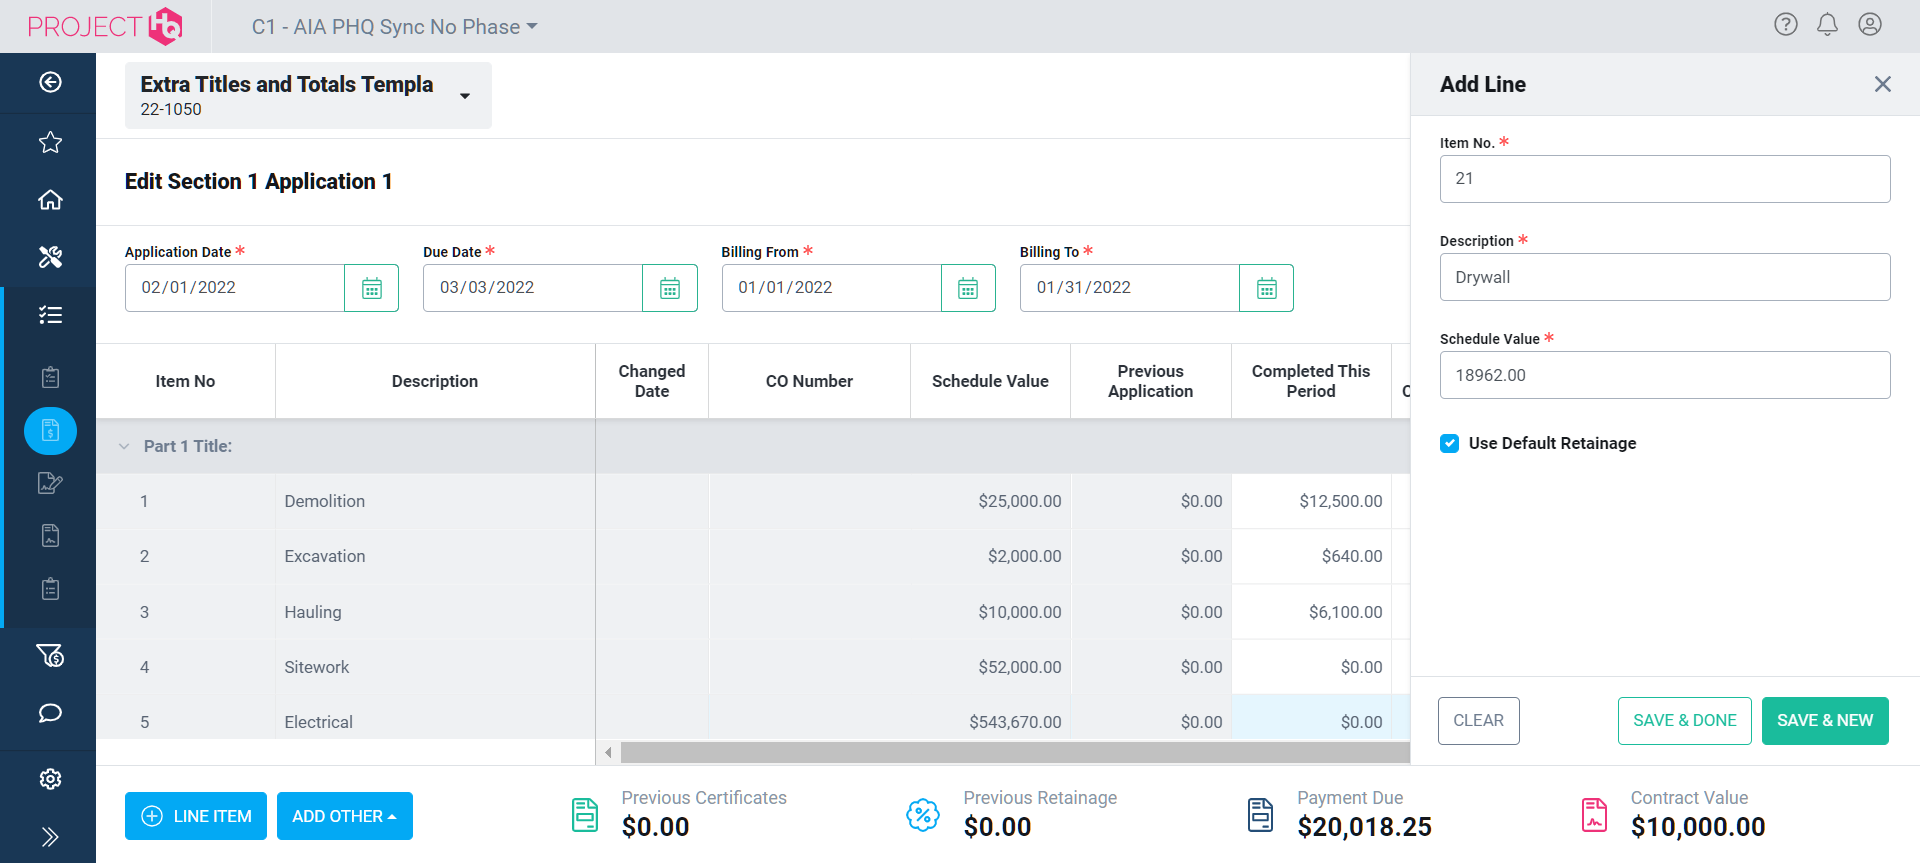Click the Schedule Value column header
The width and height of the screenshot is (1920, 863).
pos(990,381)
